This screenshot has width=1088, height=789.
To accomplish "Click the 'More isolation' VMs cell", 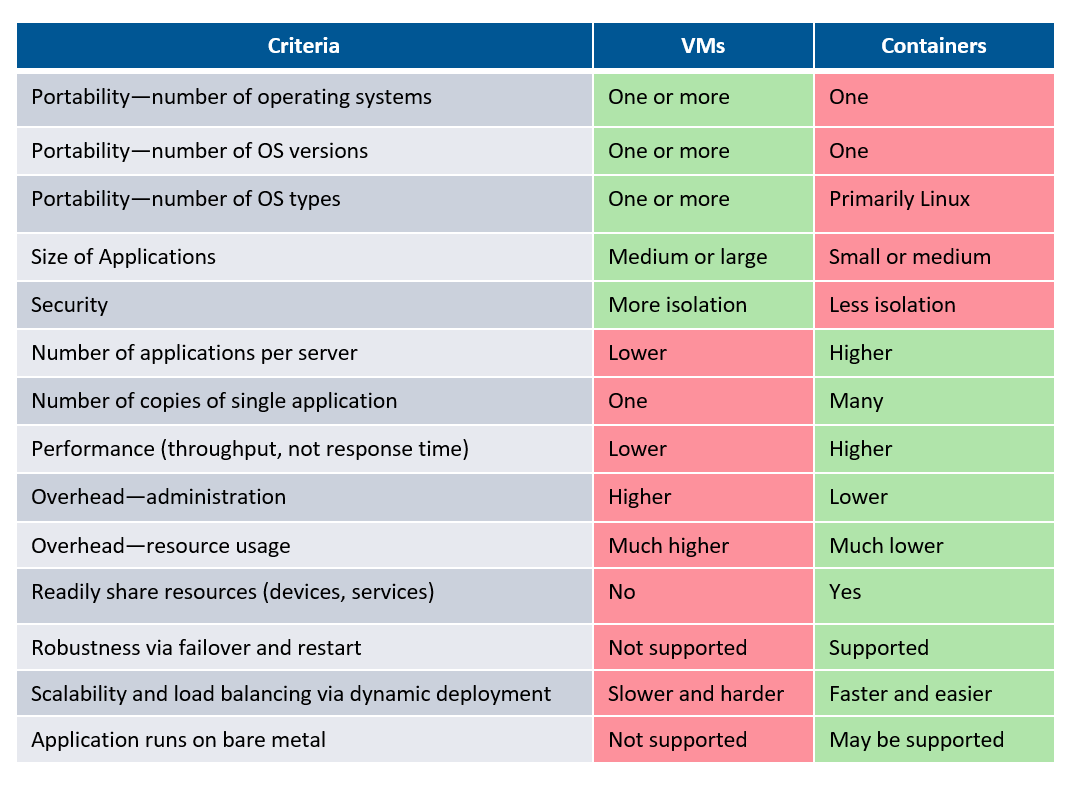I will click(x=677, y=305).
